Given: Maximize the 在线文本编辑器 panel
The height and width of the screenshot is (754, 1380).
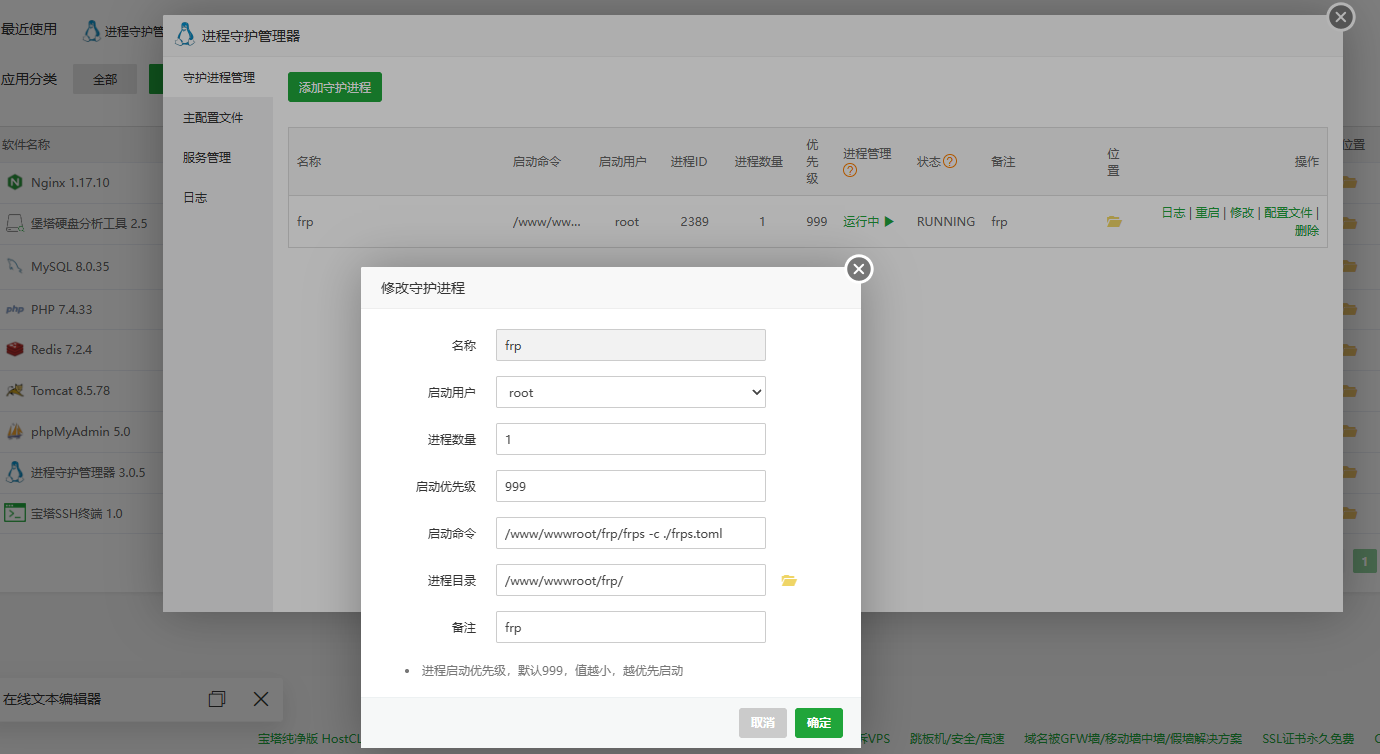Looking at the screenshot, I should (x=217, y=699).
